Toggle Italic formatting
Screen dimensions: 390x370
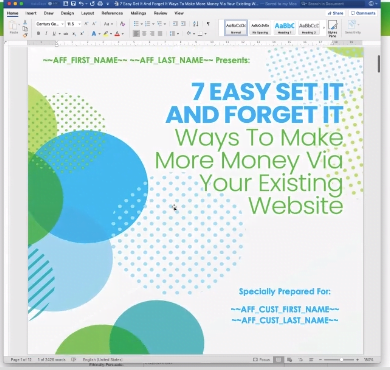46,34
